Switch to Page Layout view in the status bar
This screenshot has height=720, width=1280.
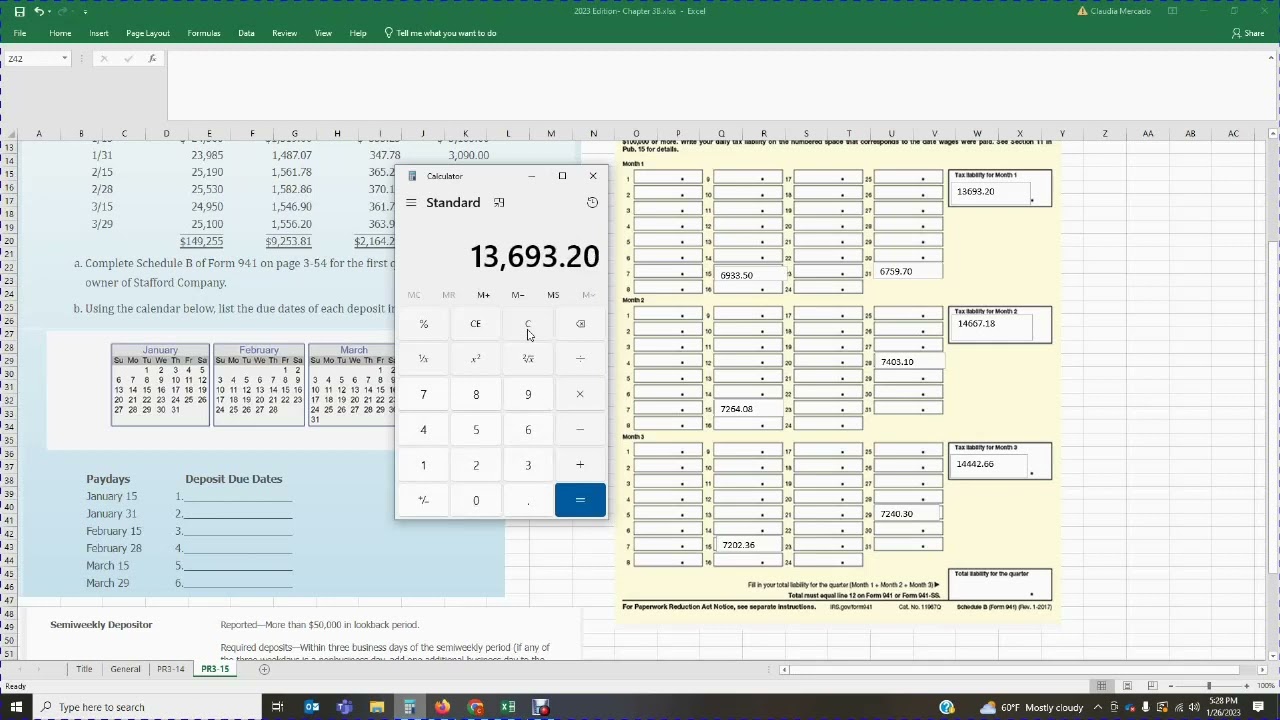[1127, 686]
